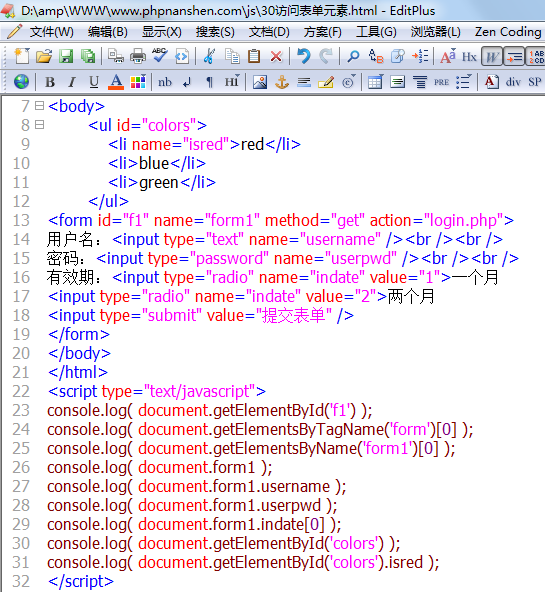This screenshot has height=592, width=545.
Task: Insert an anchor link
Action: [x=282, y=82]
